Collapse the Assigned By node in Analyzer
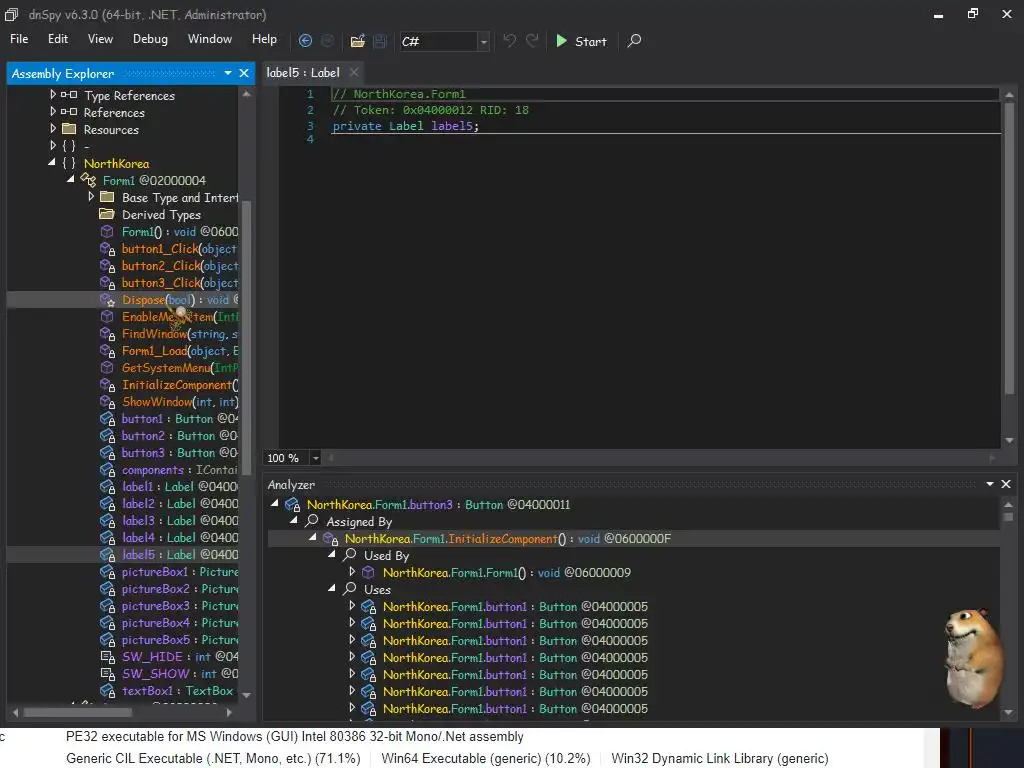This screenshot has height=768, width=1024. (x=294, y=522)
